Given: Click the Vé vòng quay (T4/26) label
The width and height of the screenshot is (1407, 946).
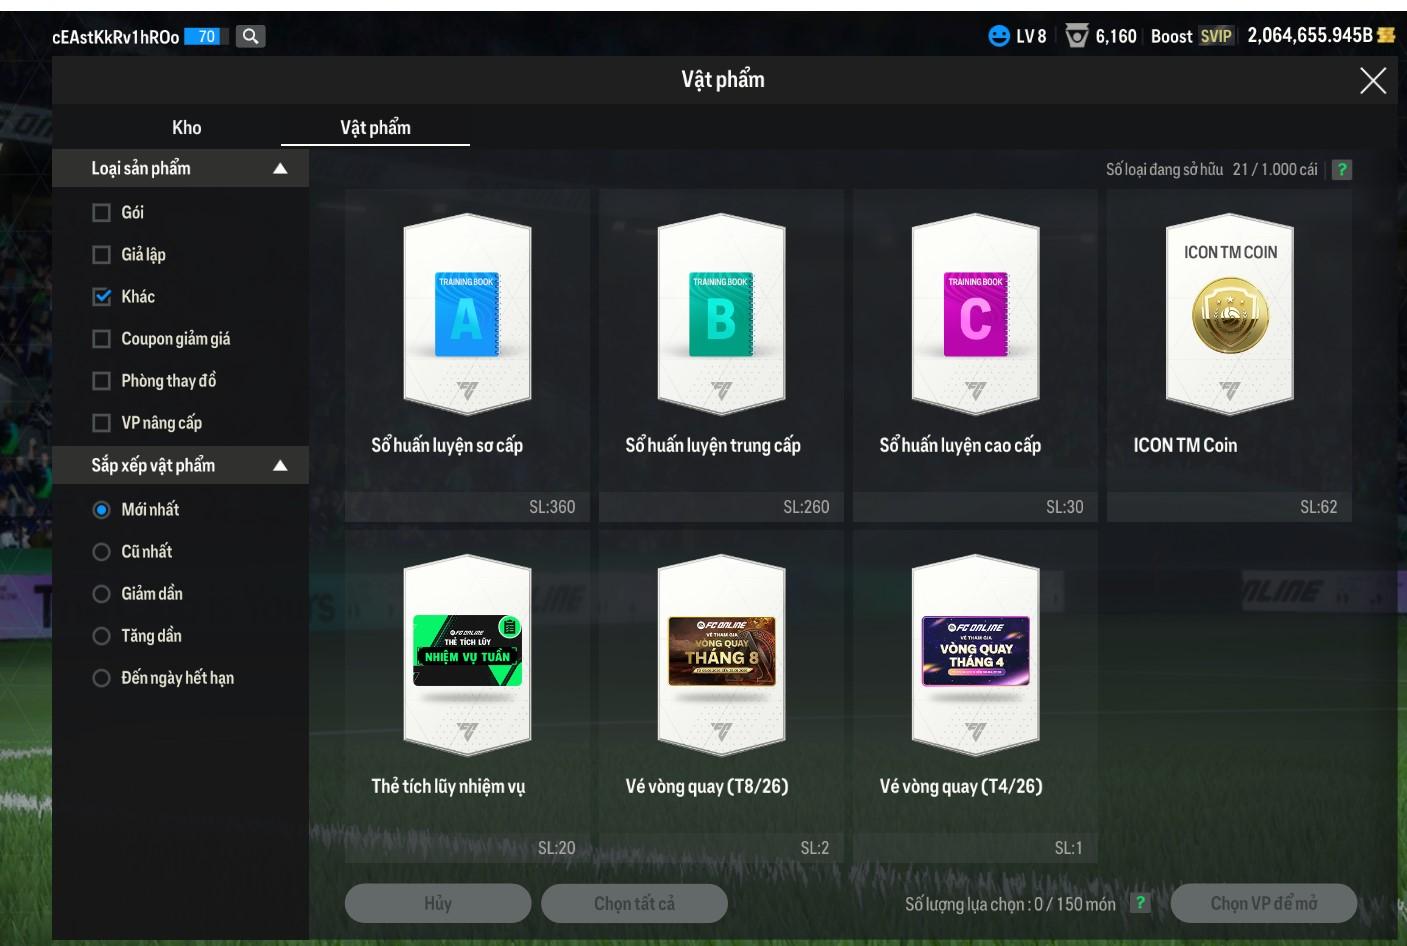Looking at the screenshot, I should (x=961, y=786).
